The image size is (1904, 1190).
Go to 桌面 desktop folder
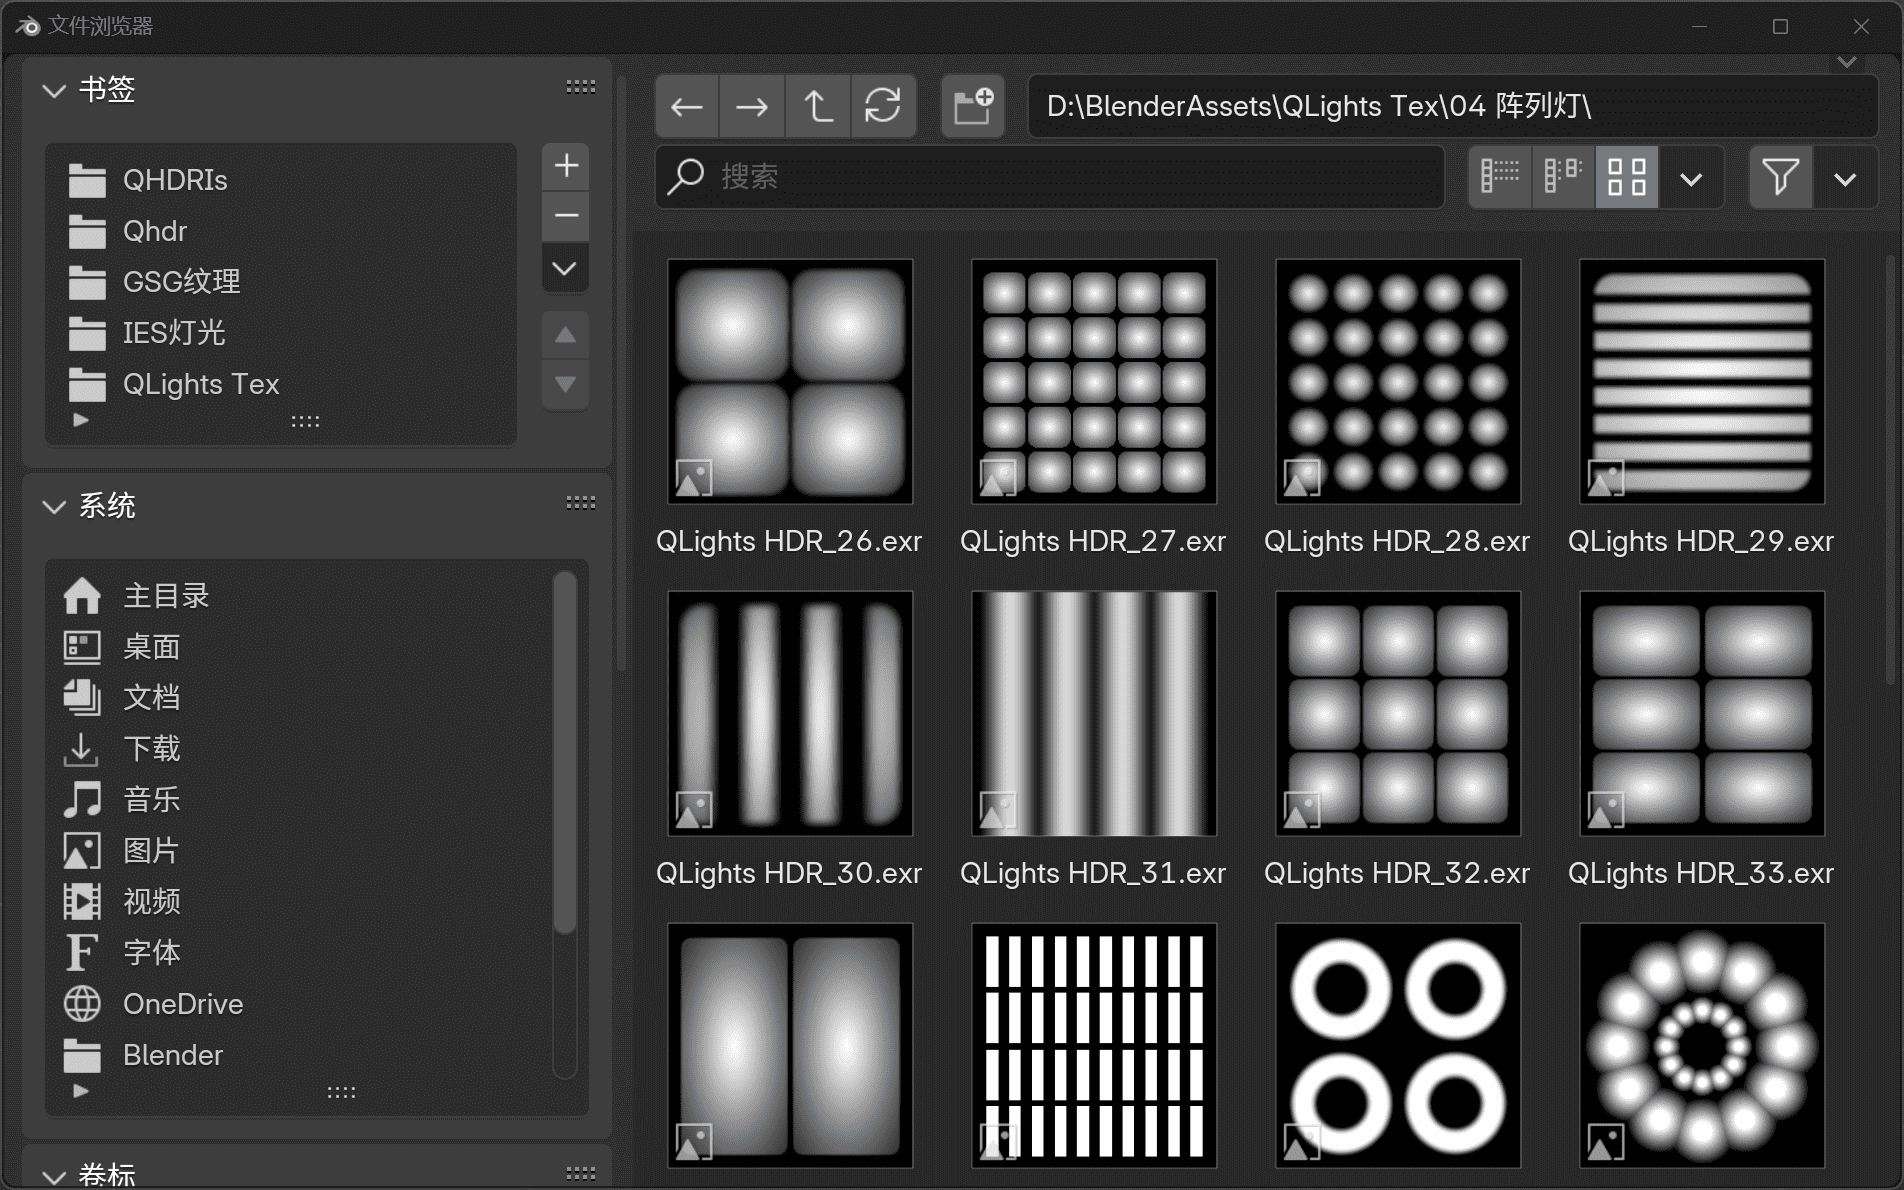click(x=300, y=647)
